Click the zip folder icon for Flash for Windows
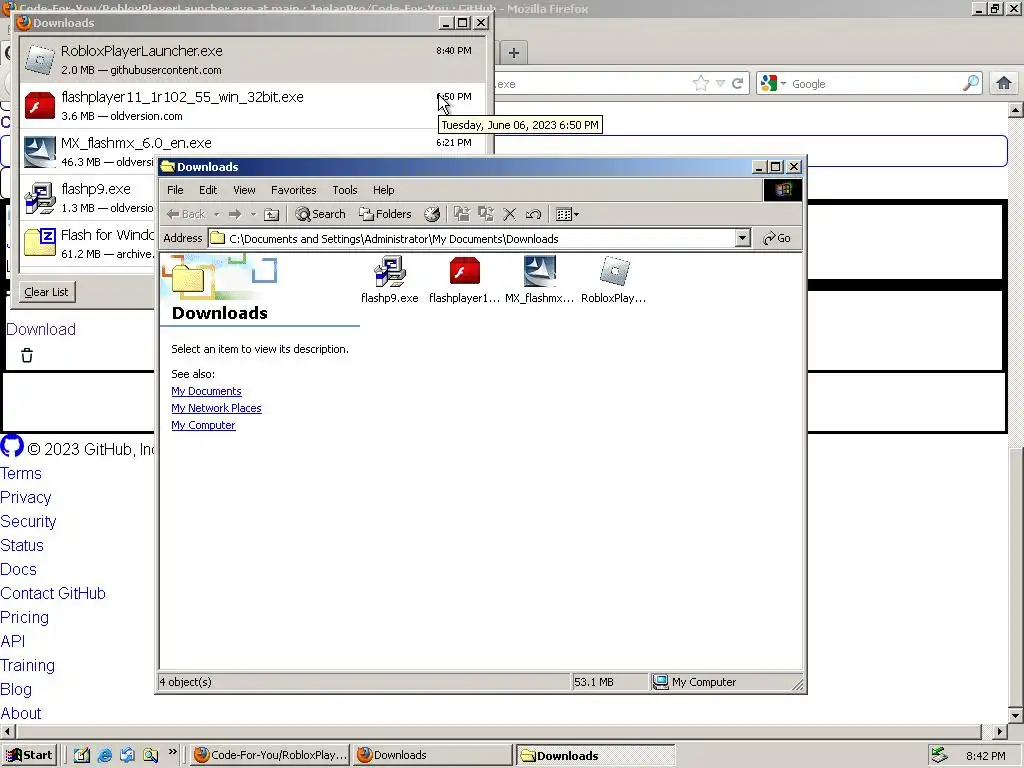The height and width of the screenshot is (768, 1024). [39, 243]
